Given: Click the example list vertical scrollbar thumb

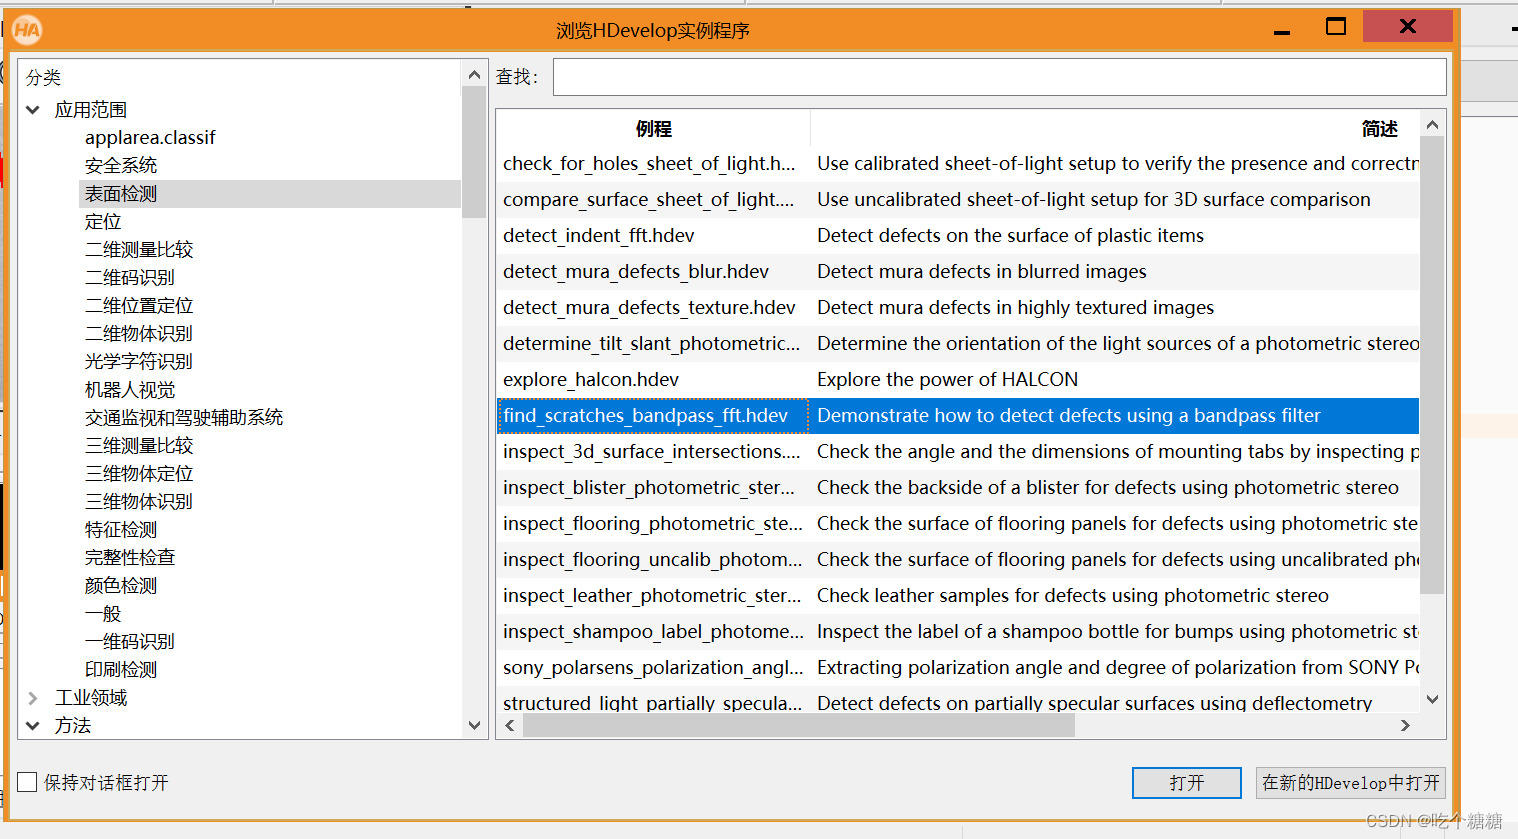Looking at the screenshot, I should pyautogui.click(x=1432, y=365).
